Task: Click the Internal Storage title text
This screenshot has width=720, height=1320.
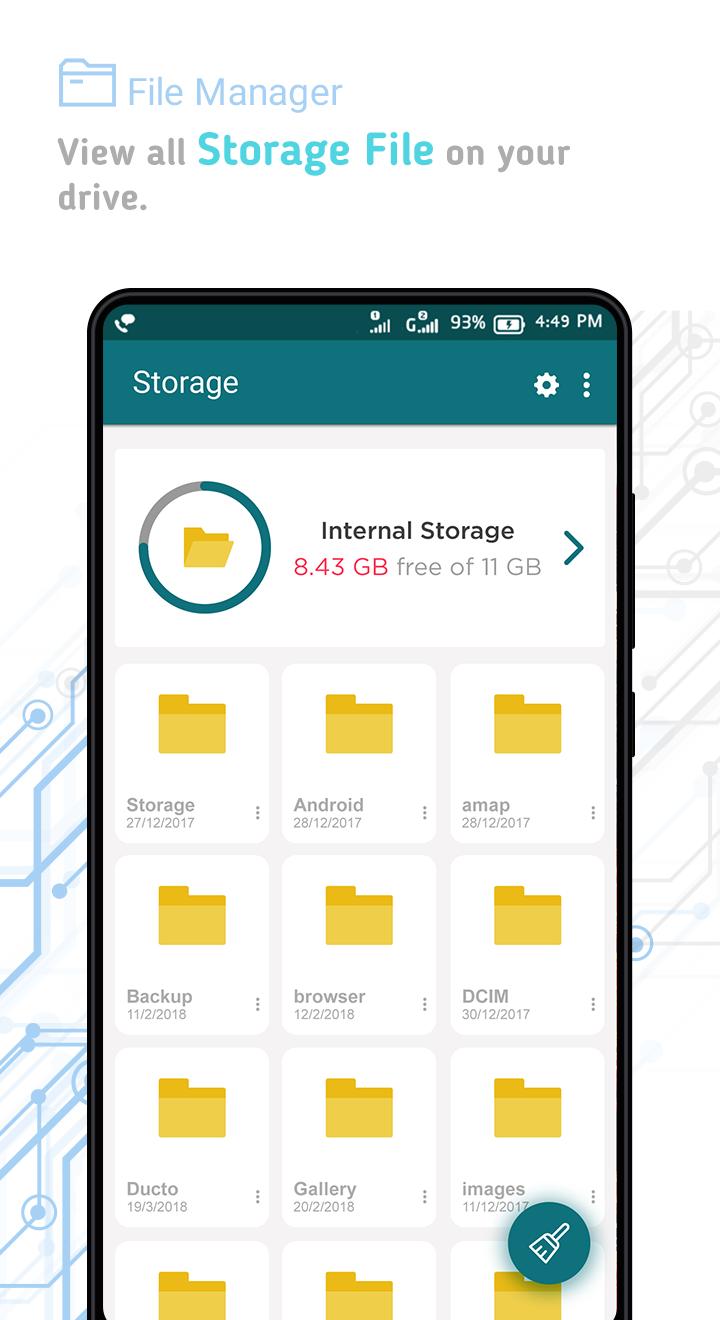Action: pos(417,531)
